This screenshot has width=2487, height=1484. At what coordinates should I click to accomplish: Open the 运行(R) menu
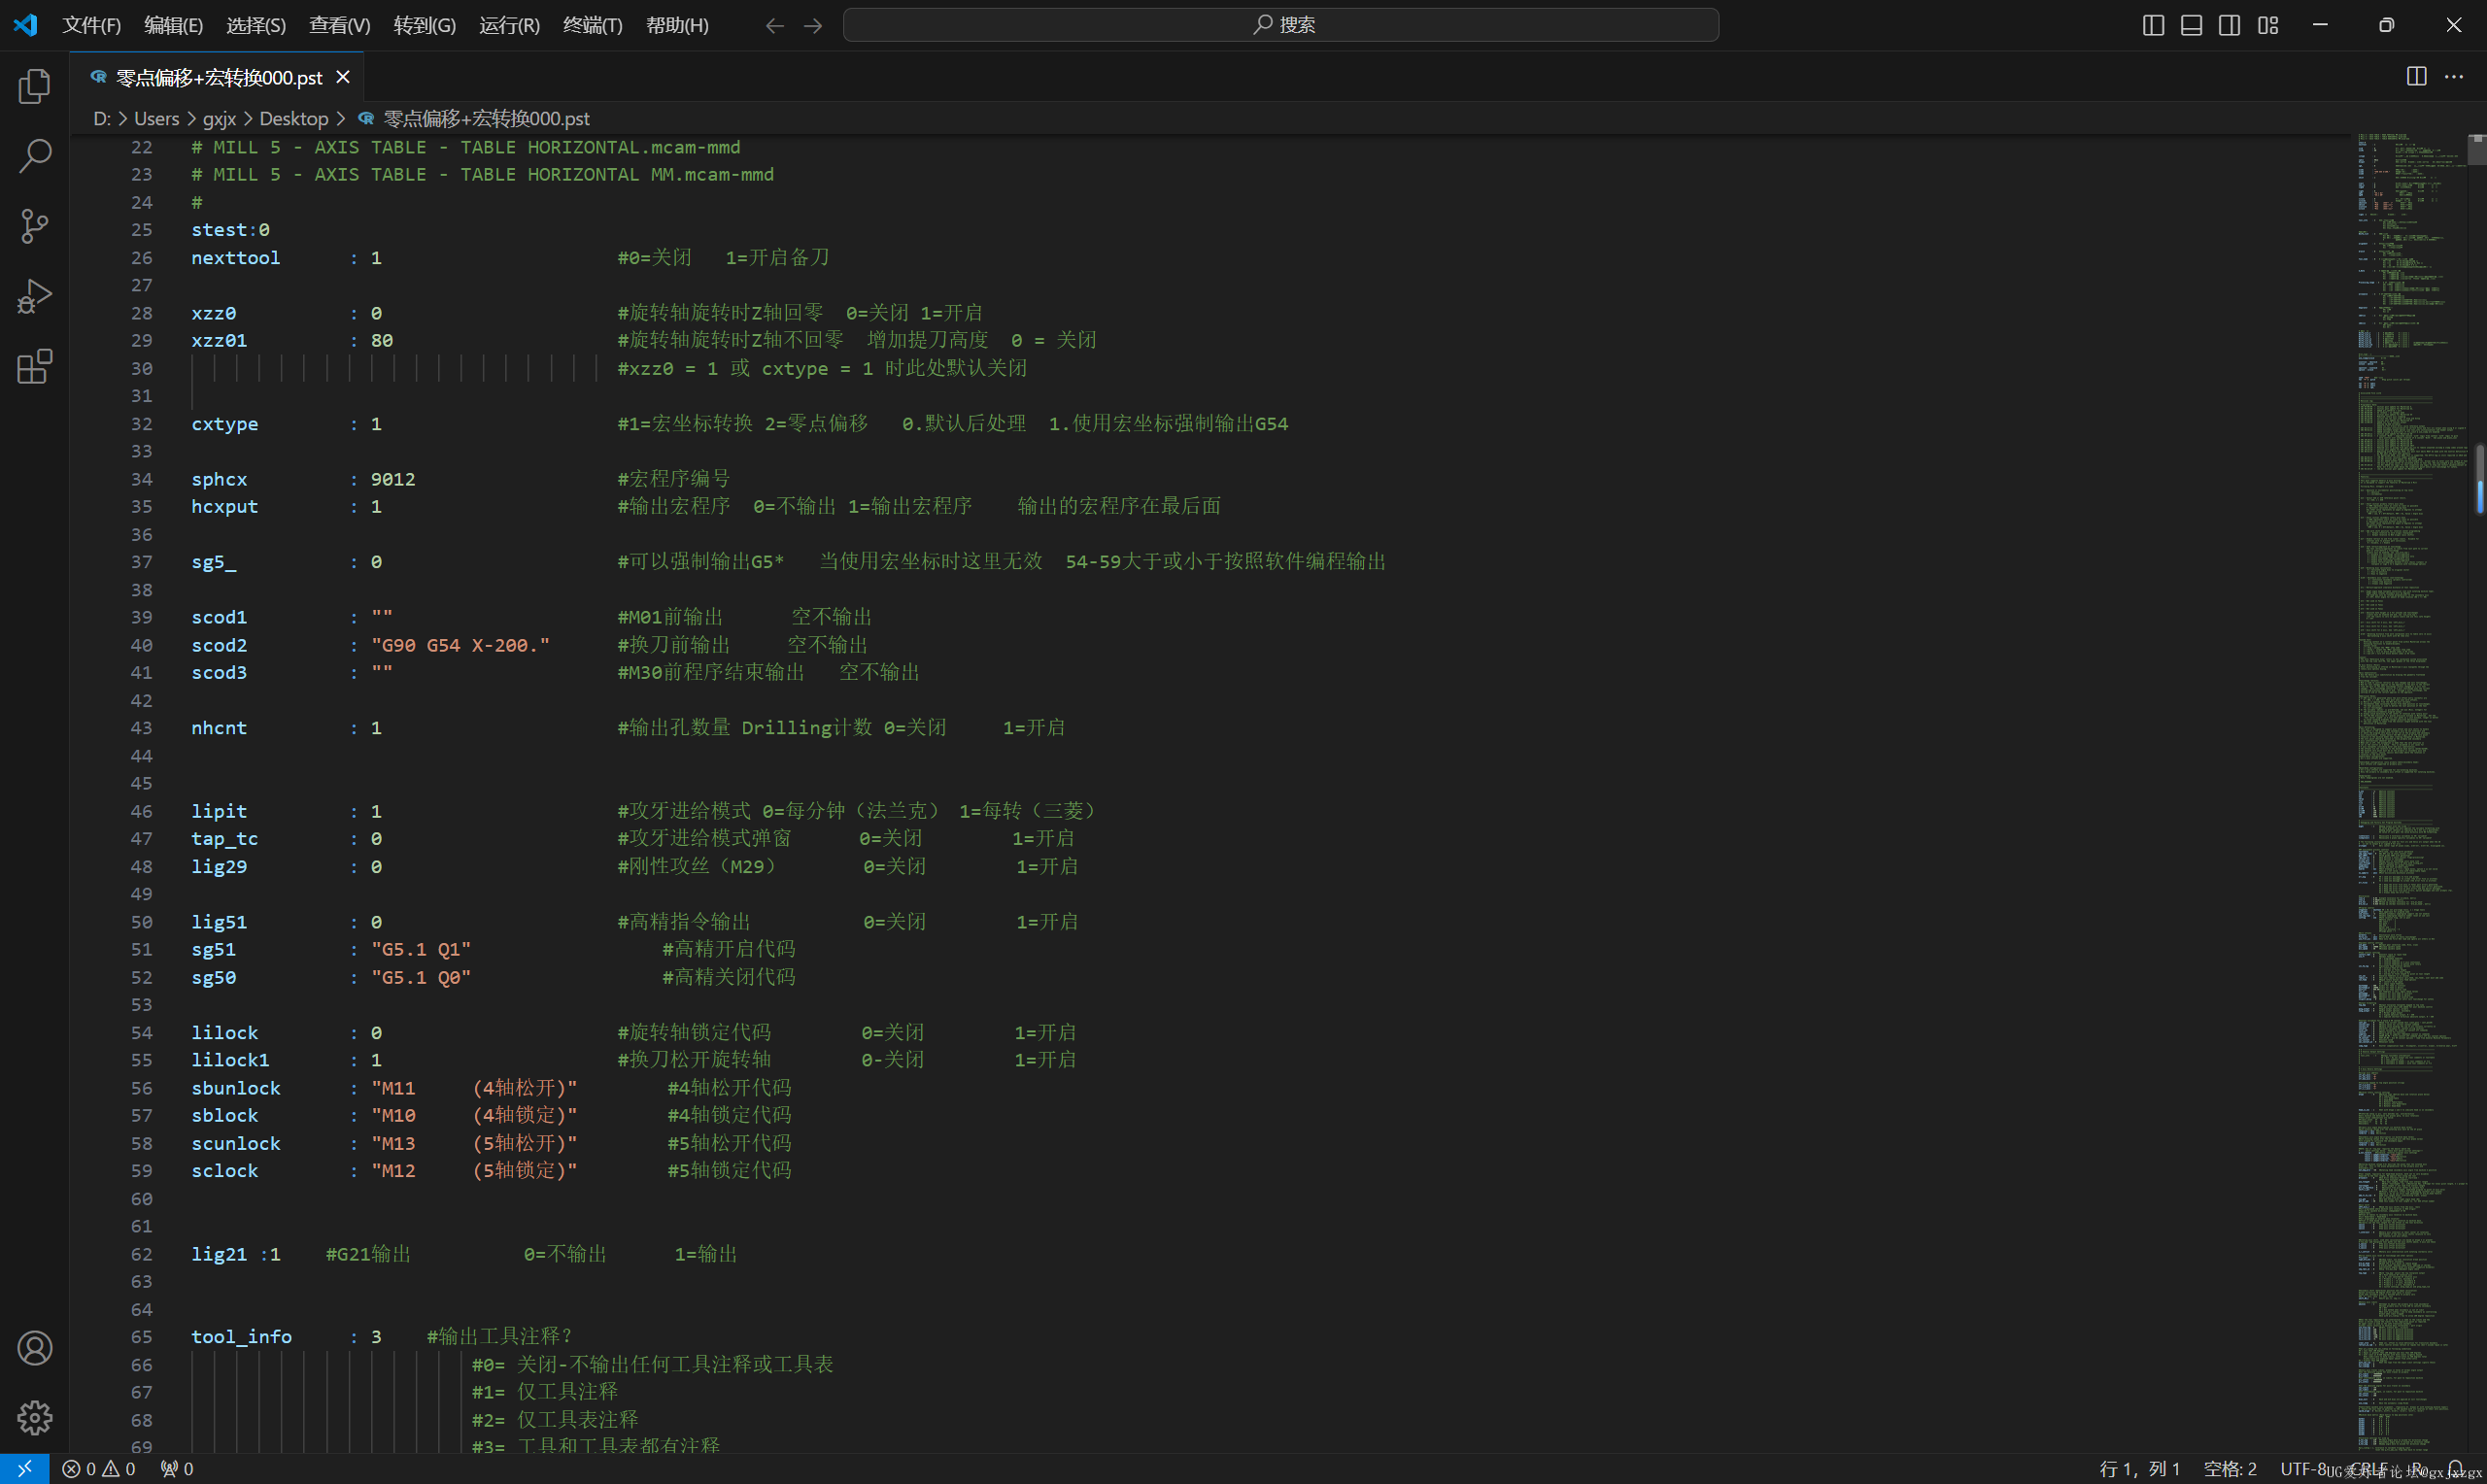[509, 25]
